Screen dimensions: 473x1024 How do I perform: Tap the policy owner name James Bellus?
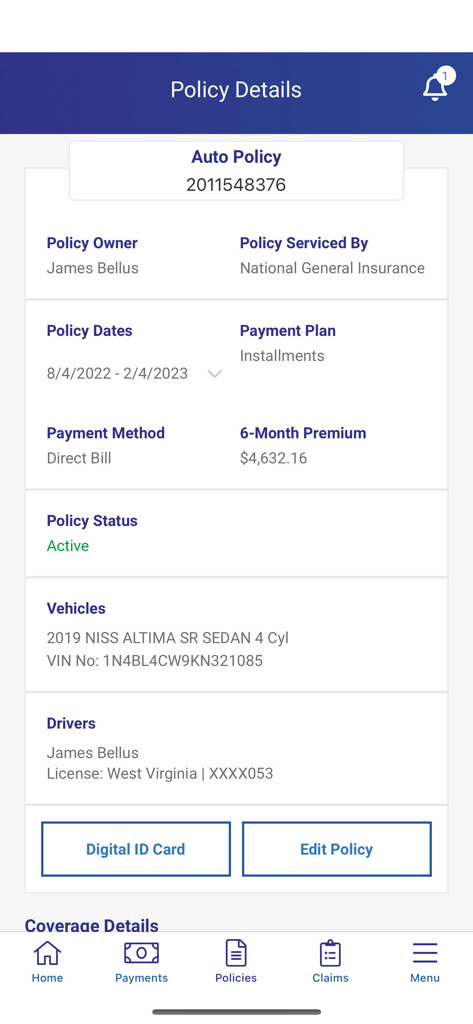pyautogui.click(x=93, y=268)
